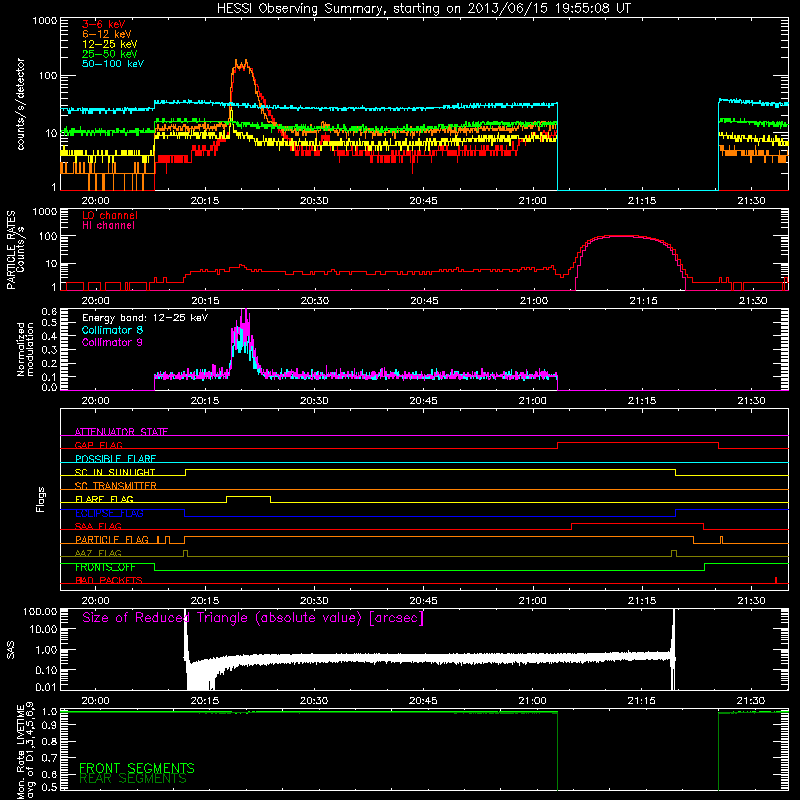The height and width of the screenshot is (800, 800).
Task: Click the raised GAP FLAG step segment
Action: pyautogui.click(x=638, y=443)
